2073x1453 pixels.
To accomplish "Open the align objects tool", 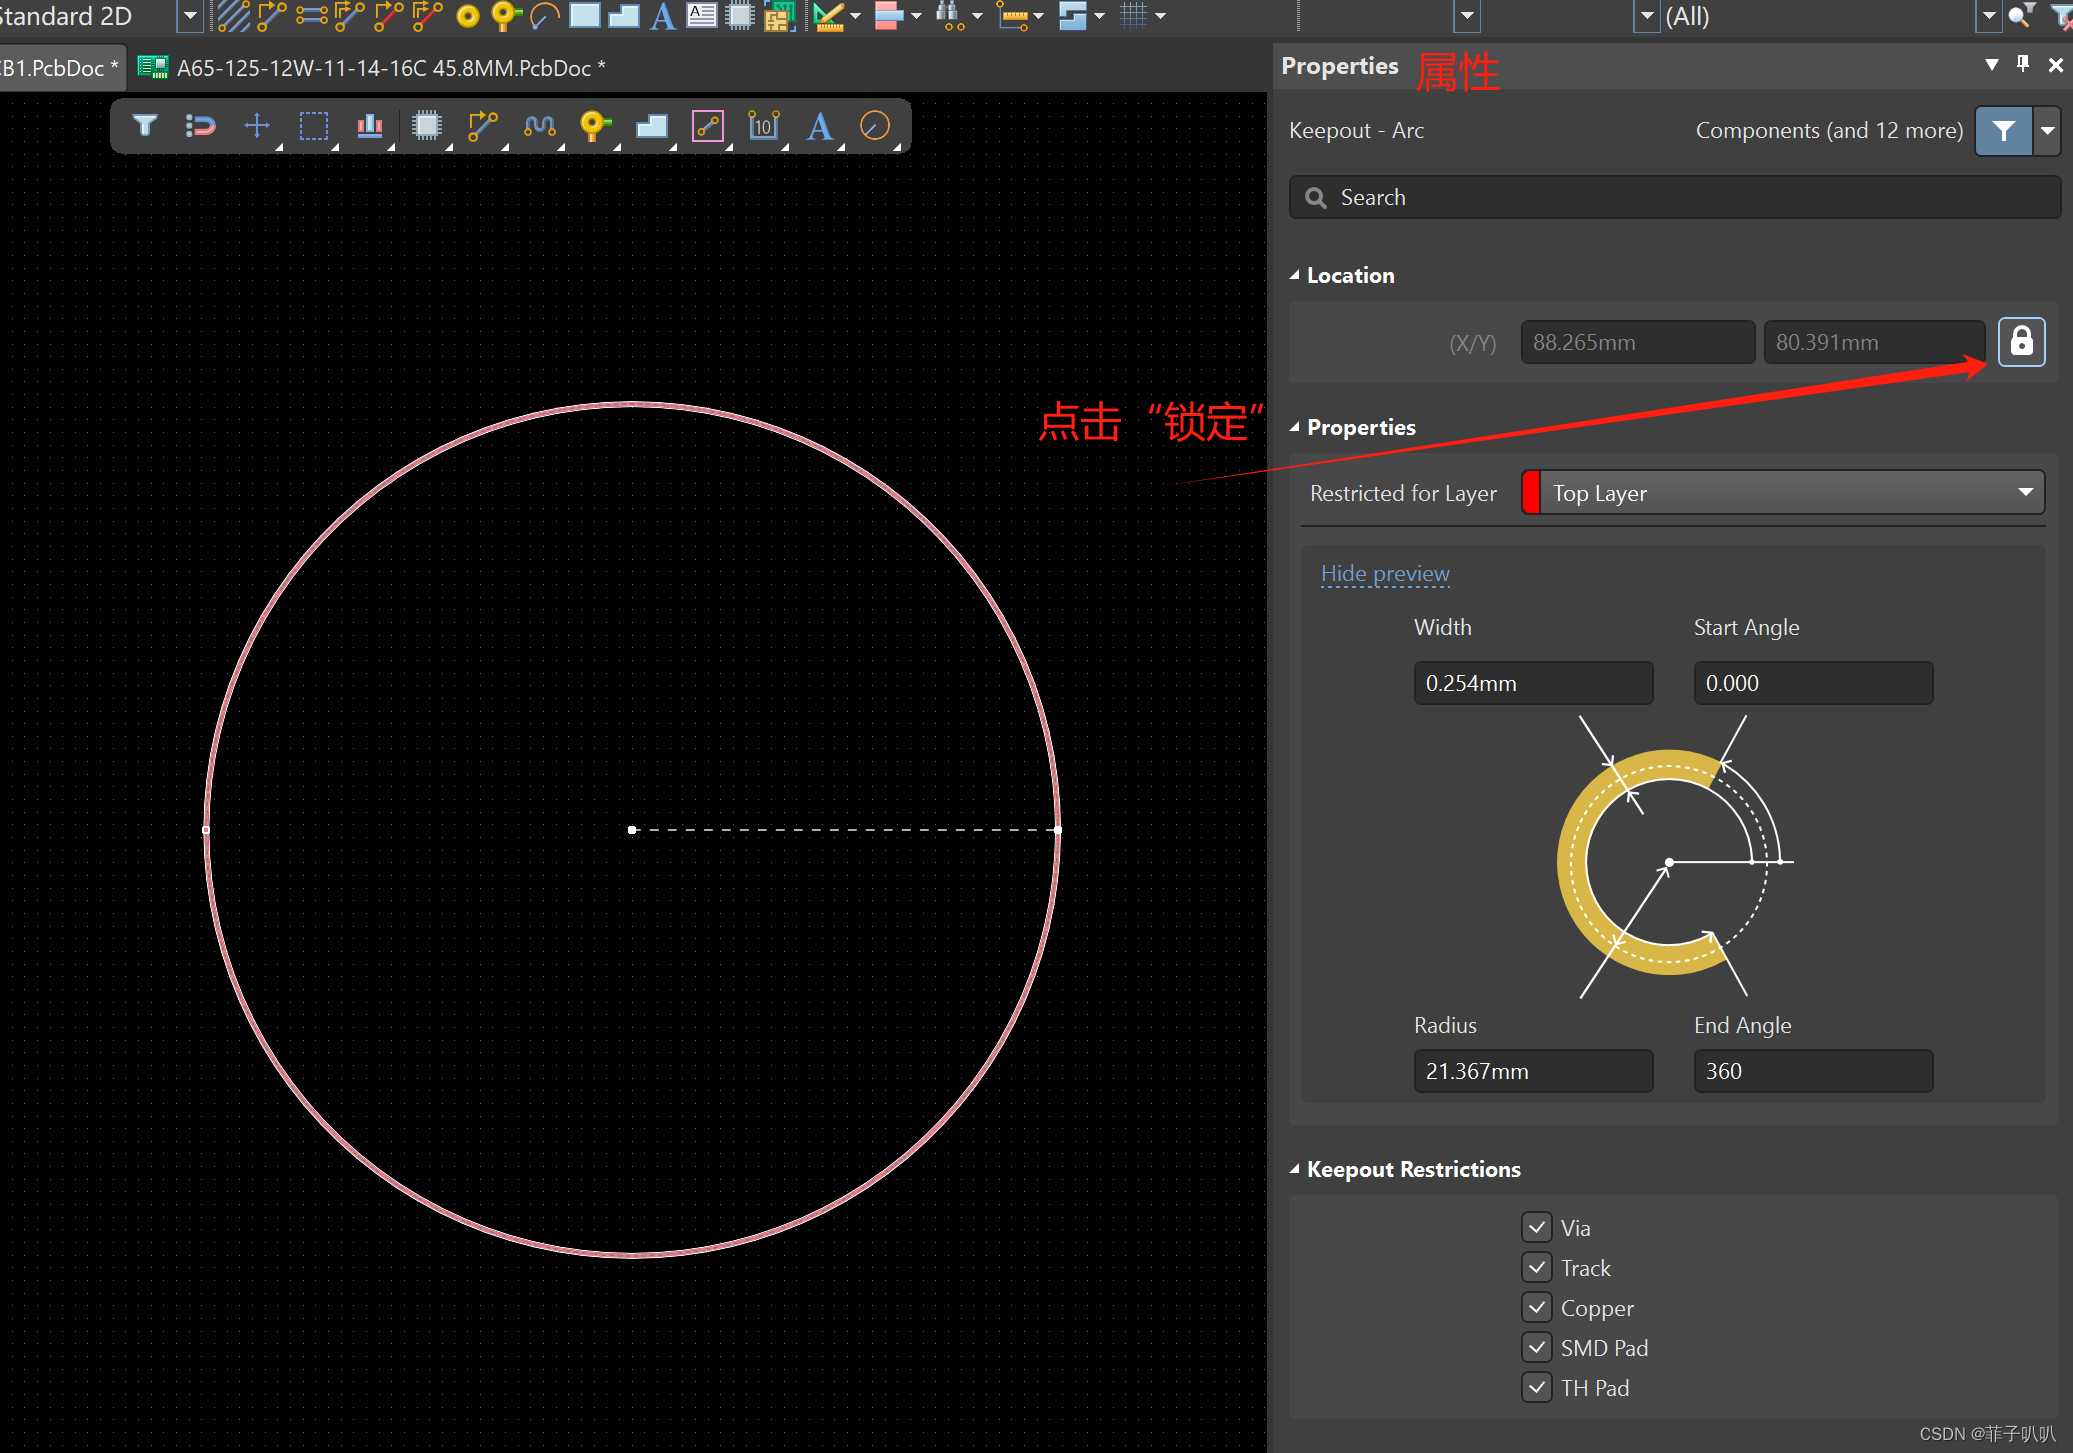I will tap(370, 126).
